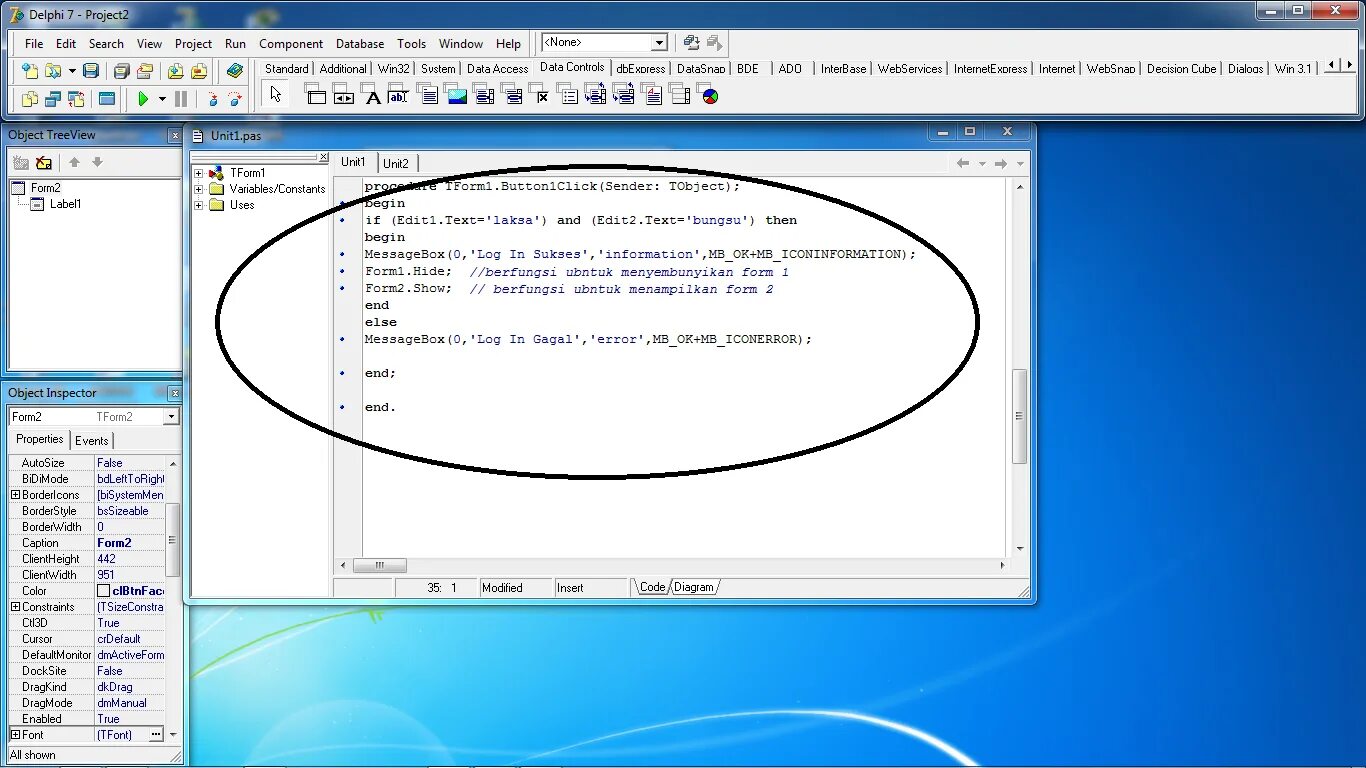
Task: Open the dropdown arrow beside Open icon
Action: (72, 71)
